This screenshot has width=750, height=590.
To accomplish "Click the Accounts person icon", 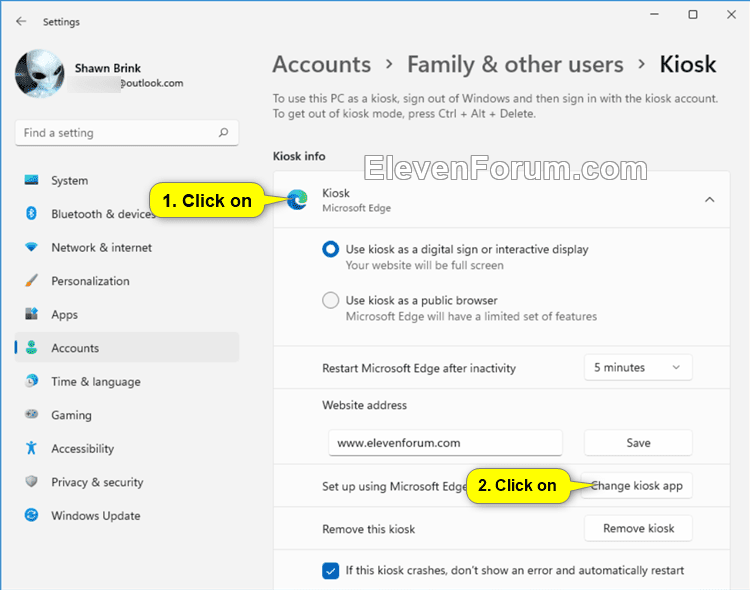I will 32,348.
